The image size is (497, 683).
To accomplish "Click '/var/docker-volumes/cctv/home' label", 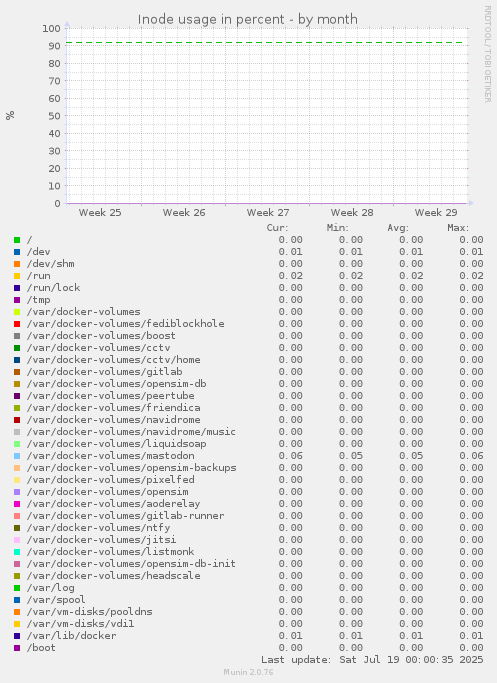I will (114, 360).
